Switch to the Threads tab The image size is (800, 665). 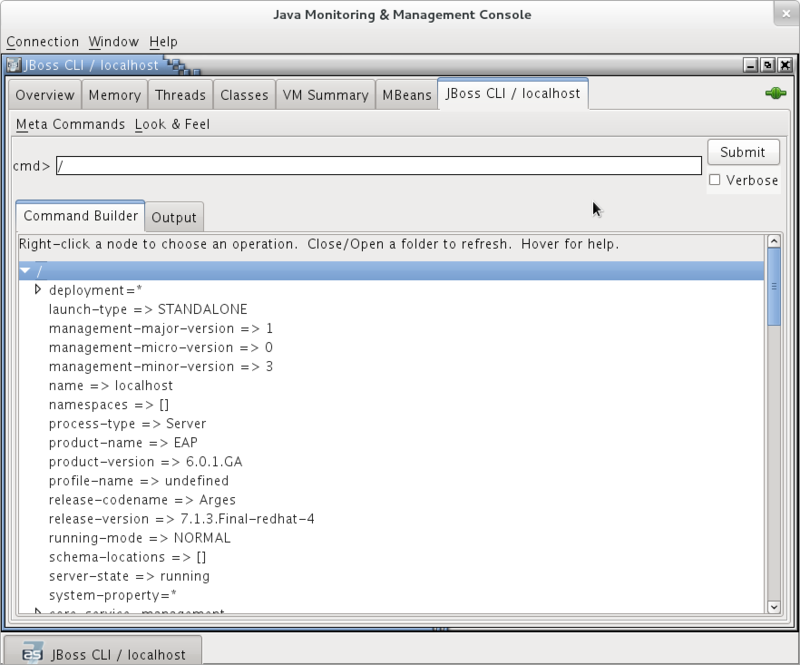[181, 95]
